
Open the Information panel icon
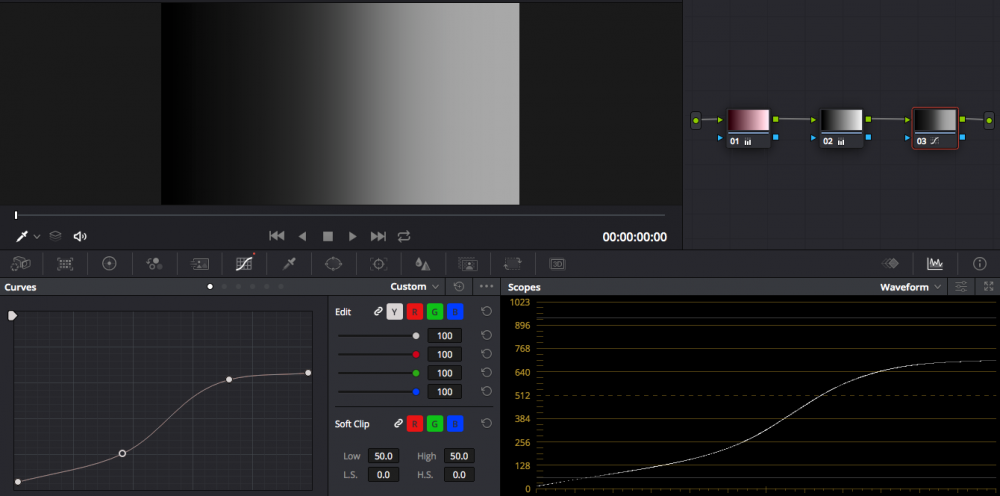(x=979, y=264)
